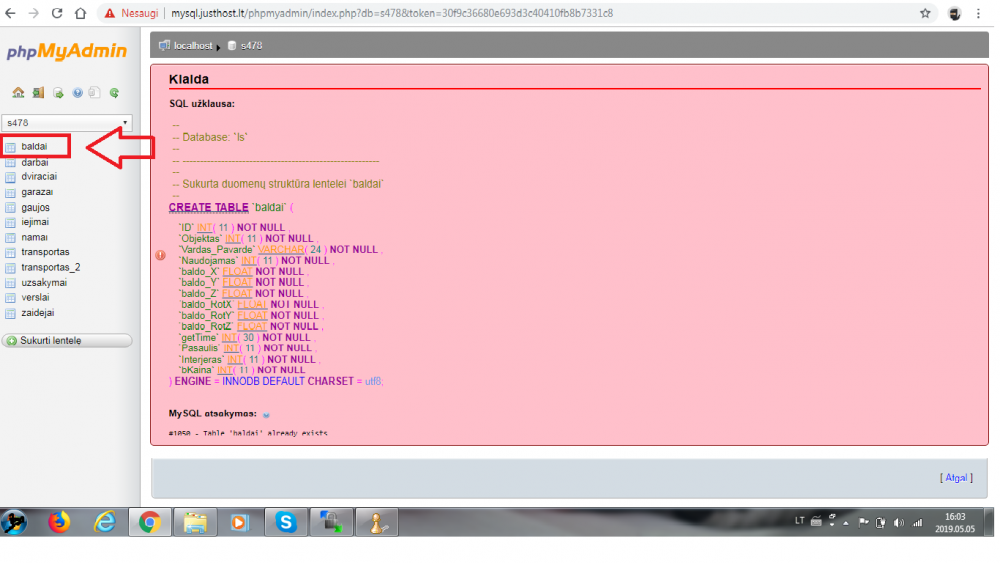Open phpMyAdmin documentation help icon
Image resolution: width=1000 pixels, height=563 pixels.
point(77,93)
